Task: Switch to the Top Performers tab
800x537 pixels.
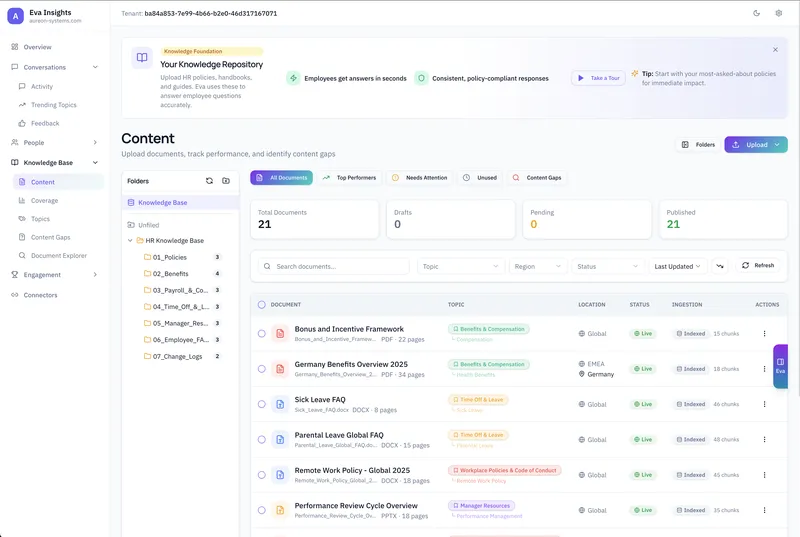Action: [349, 177]
